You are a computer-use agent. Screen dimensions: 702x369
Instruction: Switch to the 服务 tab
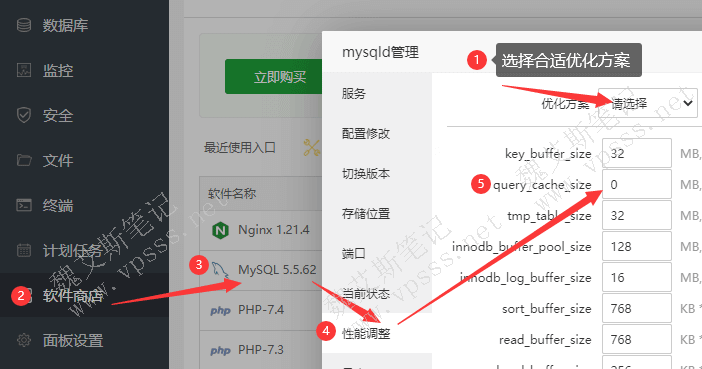354,94
